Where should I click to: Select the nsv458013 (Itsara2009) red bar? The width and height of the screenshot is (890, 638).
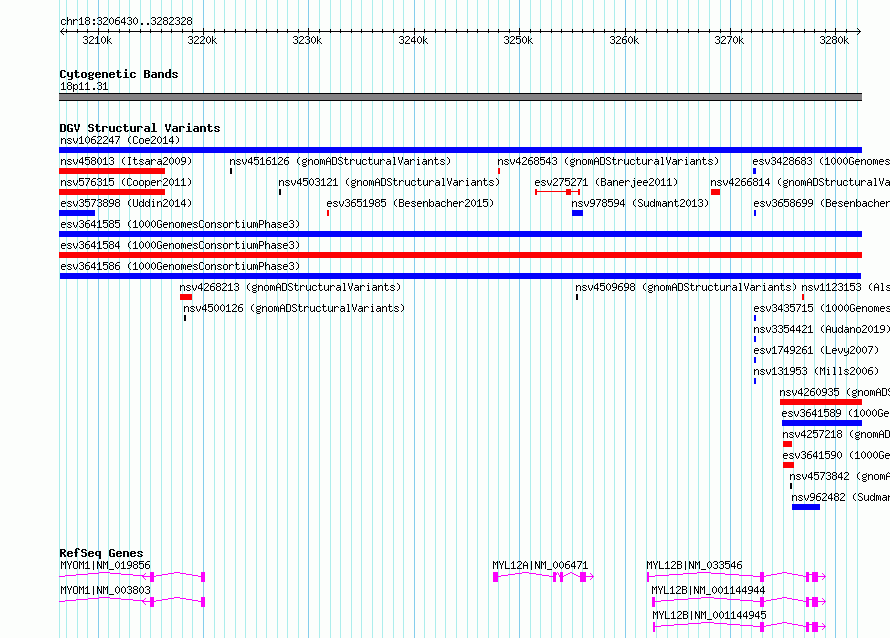click(112, 171)
